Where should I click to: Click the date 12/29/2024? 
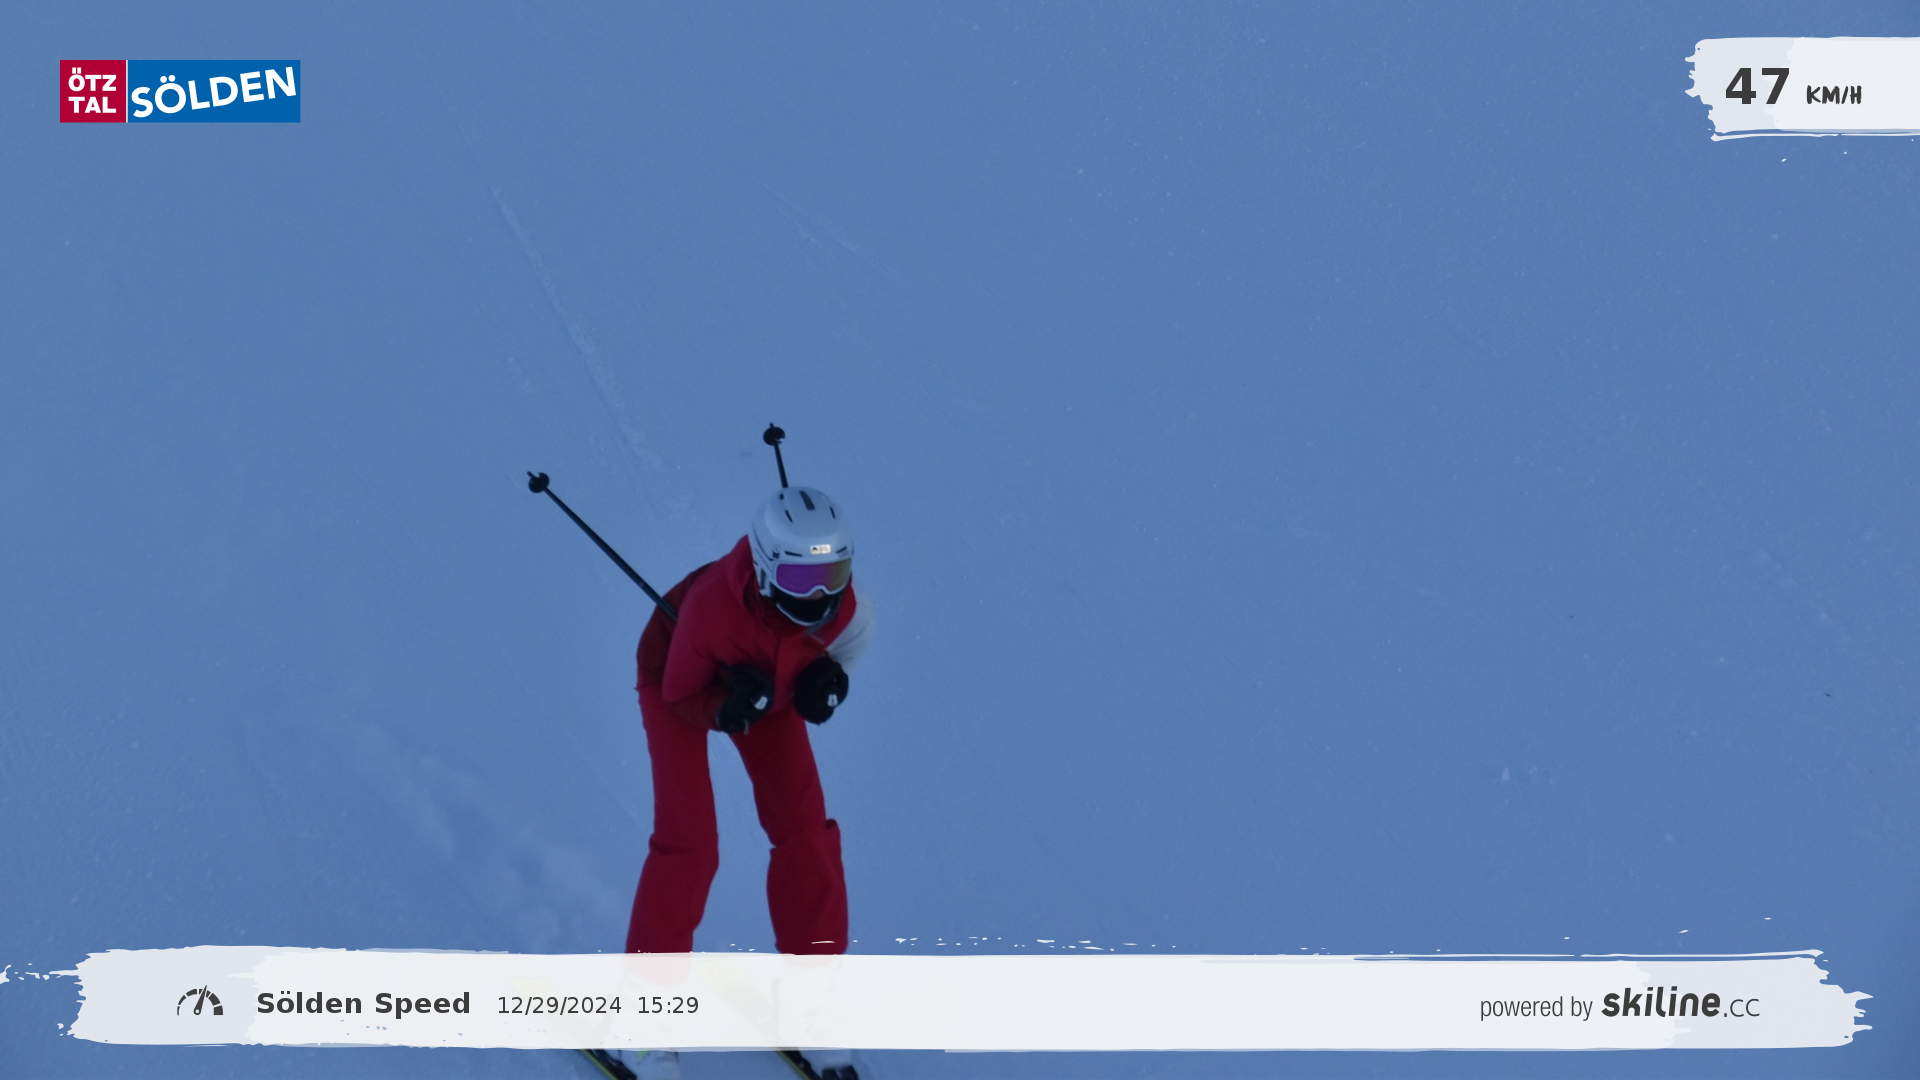[559, 1005]
